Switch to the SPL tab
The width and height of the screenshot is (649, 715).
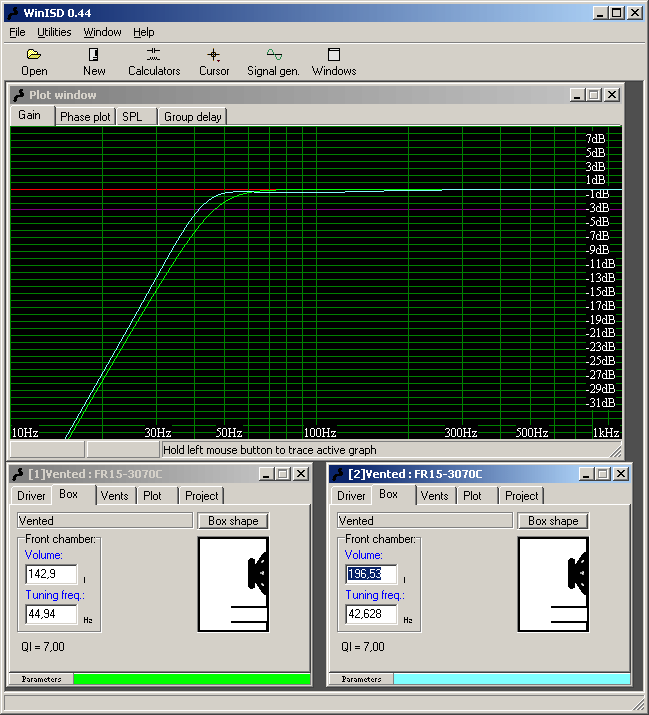(x=132, y=117)
